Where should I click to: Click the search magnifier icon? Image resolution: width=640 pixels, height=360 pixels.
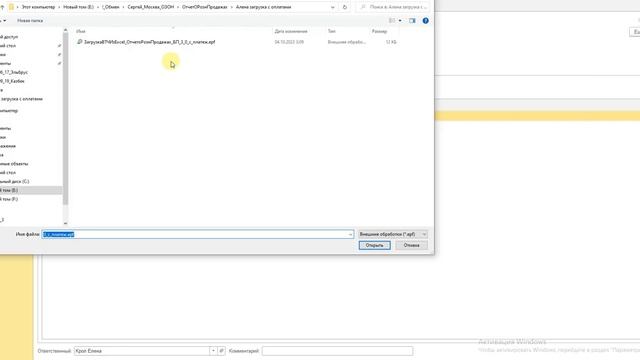coord(363,7)
